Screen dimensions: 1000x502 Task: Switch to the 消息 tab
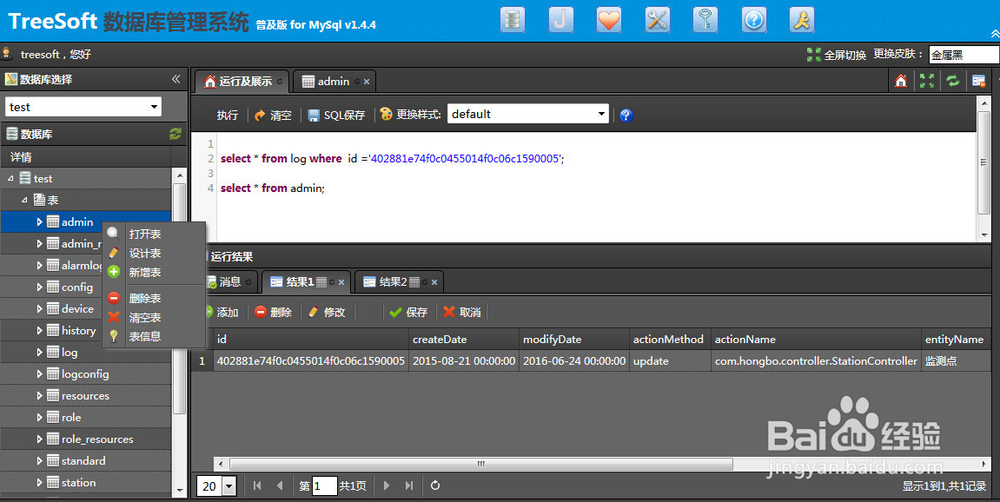pyautogui.click(x=229, y=281)
